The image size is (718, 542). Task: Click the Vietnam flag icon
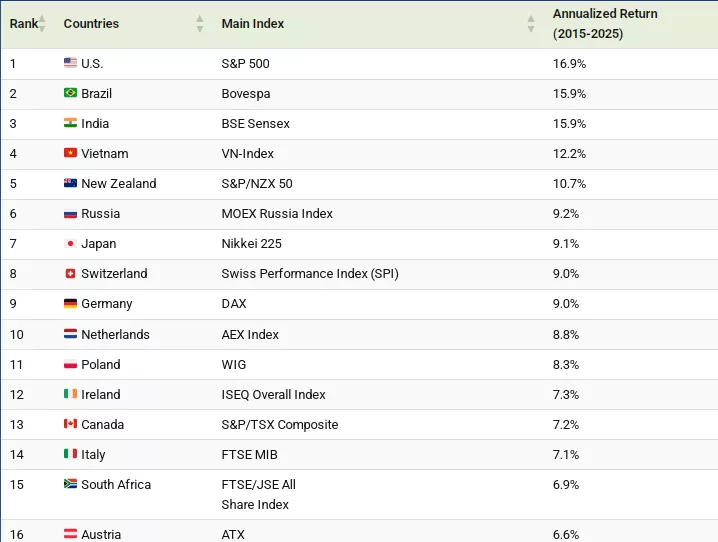pos(70,153)
